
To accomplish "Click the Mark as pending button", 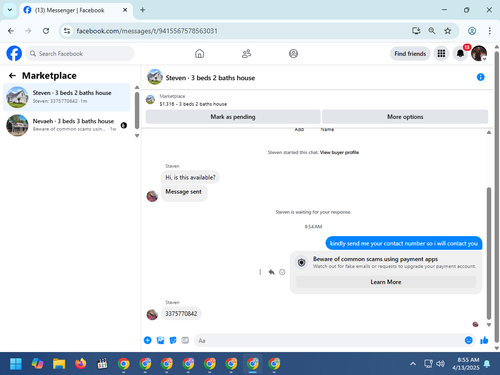I will pos(233,117).
